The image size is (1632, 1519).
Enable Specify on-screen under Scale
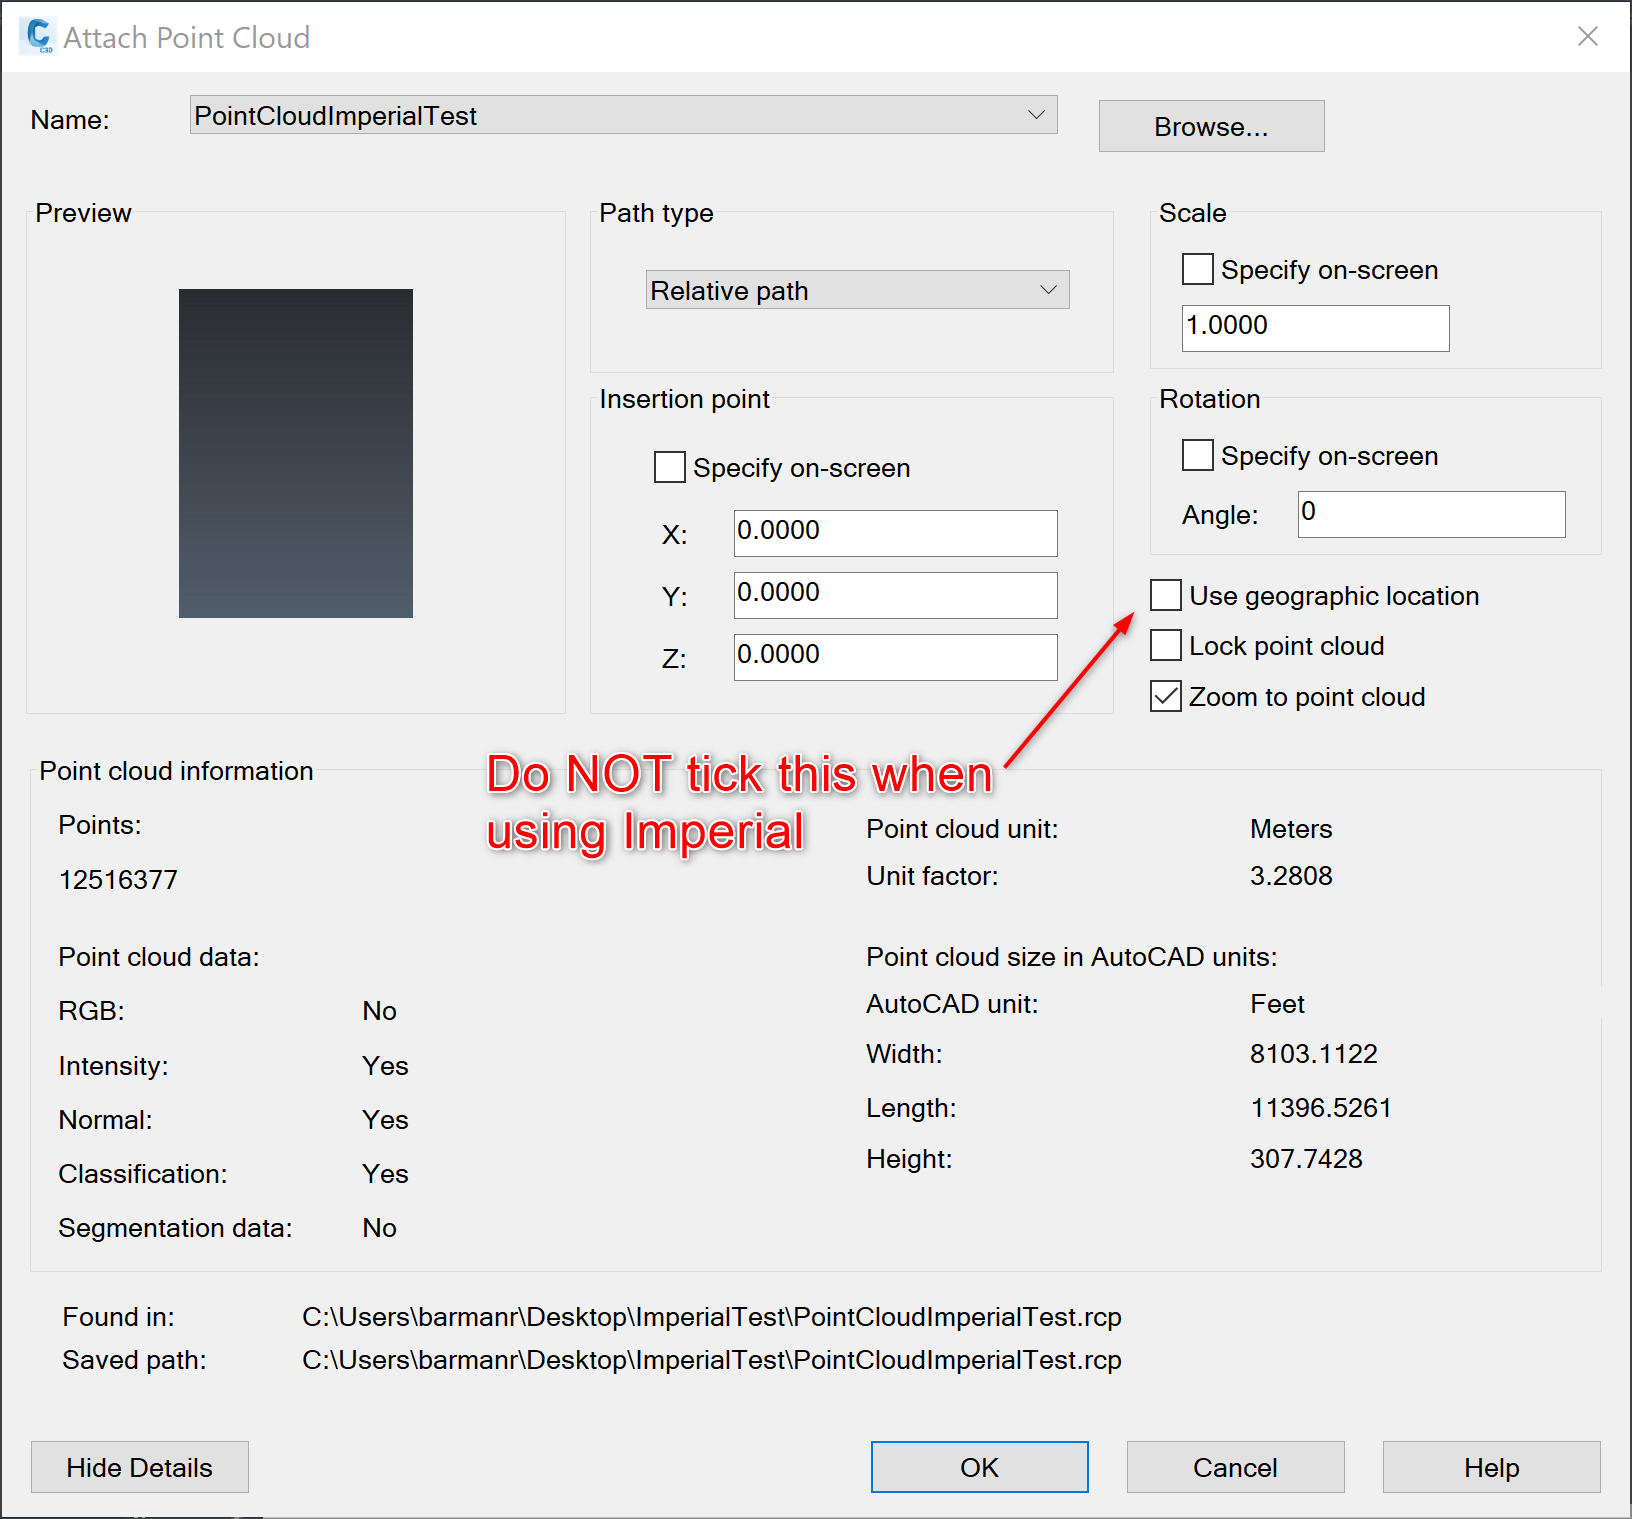(1197, 269)
